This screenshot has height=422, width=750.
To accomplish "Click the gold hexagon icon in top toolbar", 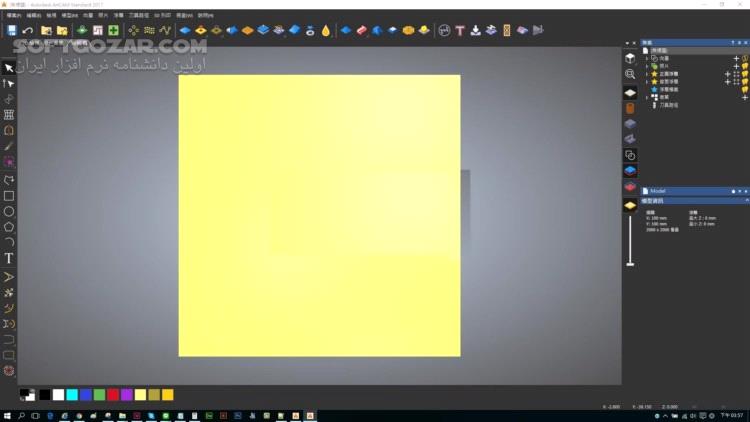I will pyautogui.click(x=408, y=31).
